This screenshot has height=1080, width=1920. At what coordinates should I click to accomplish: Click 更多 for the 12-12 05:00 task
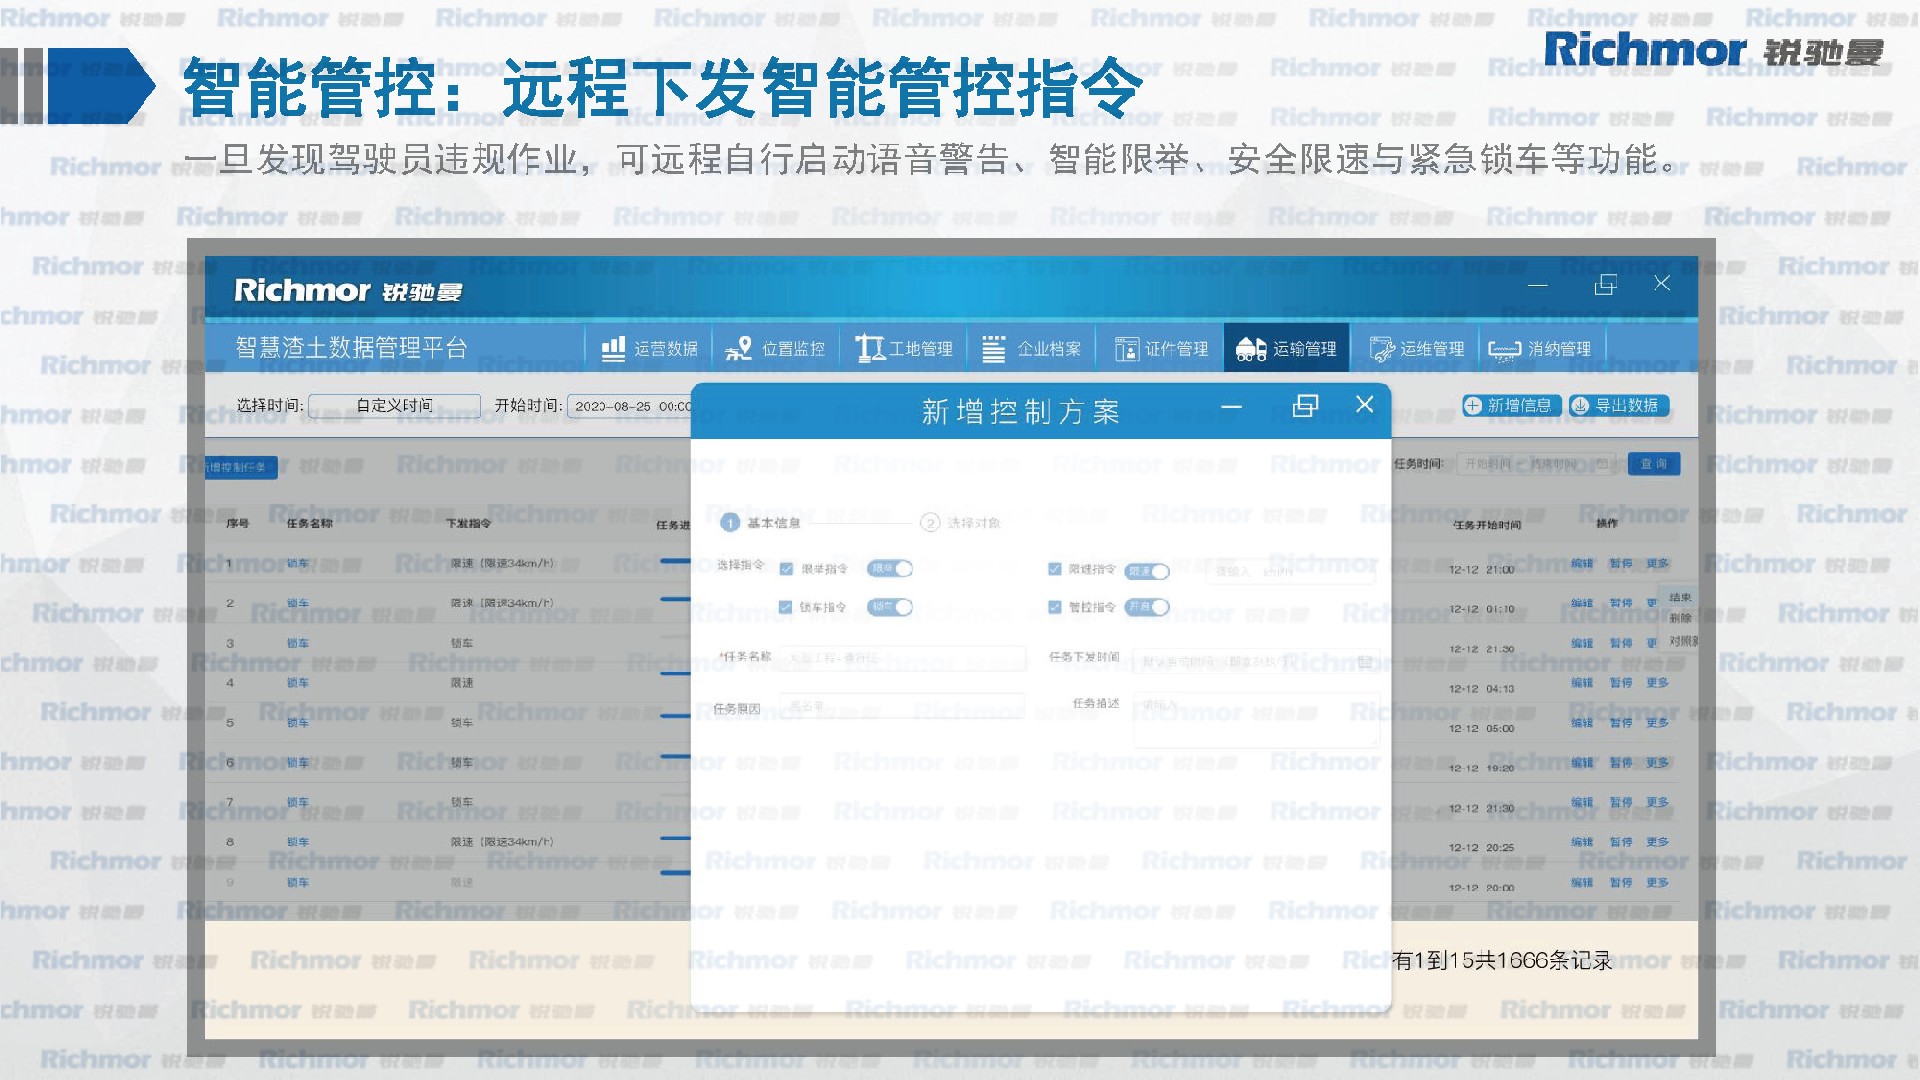coord(1658,722)
